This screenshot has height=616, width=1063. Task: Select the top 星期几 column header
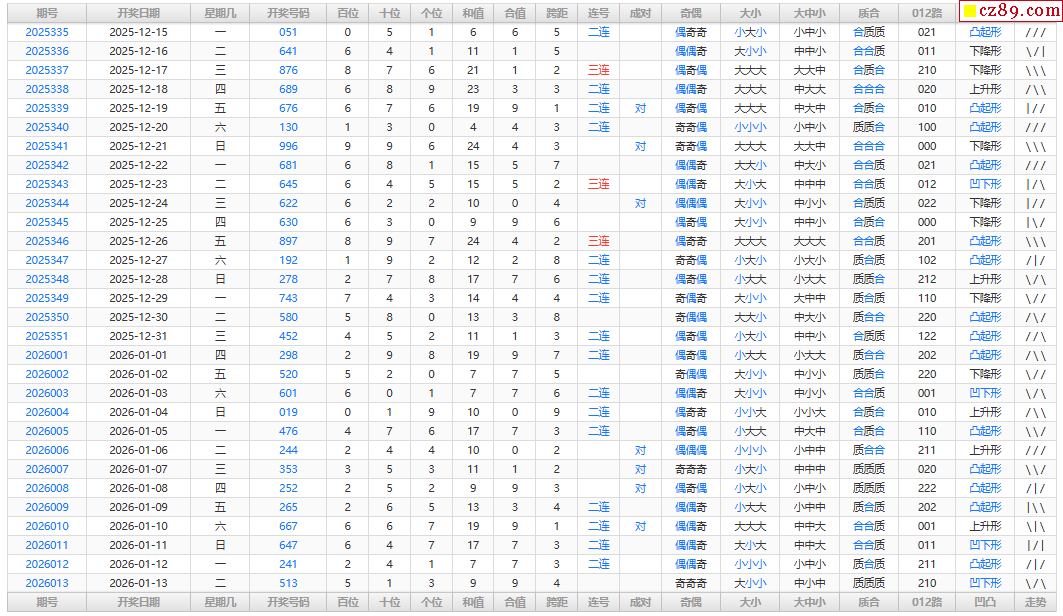tap(220, 13)
